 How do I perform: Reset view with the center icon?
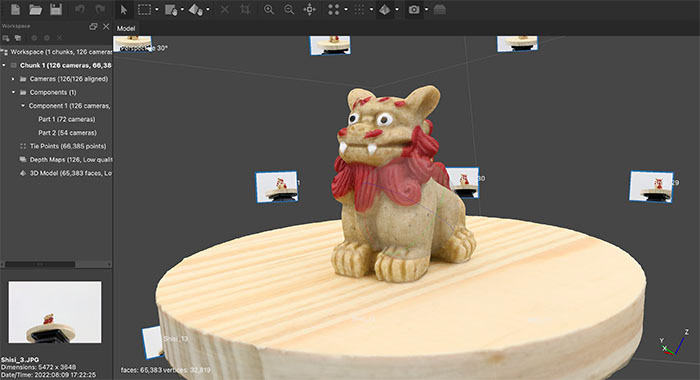pyautogui.click(x=309, y=9)
